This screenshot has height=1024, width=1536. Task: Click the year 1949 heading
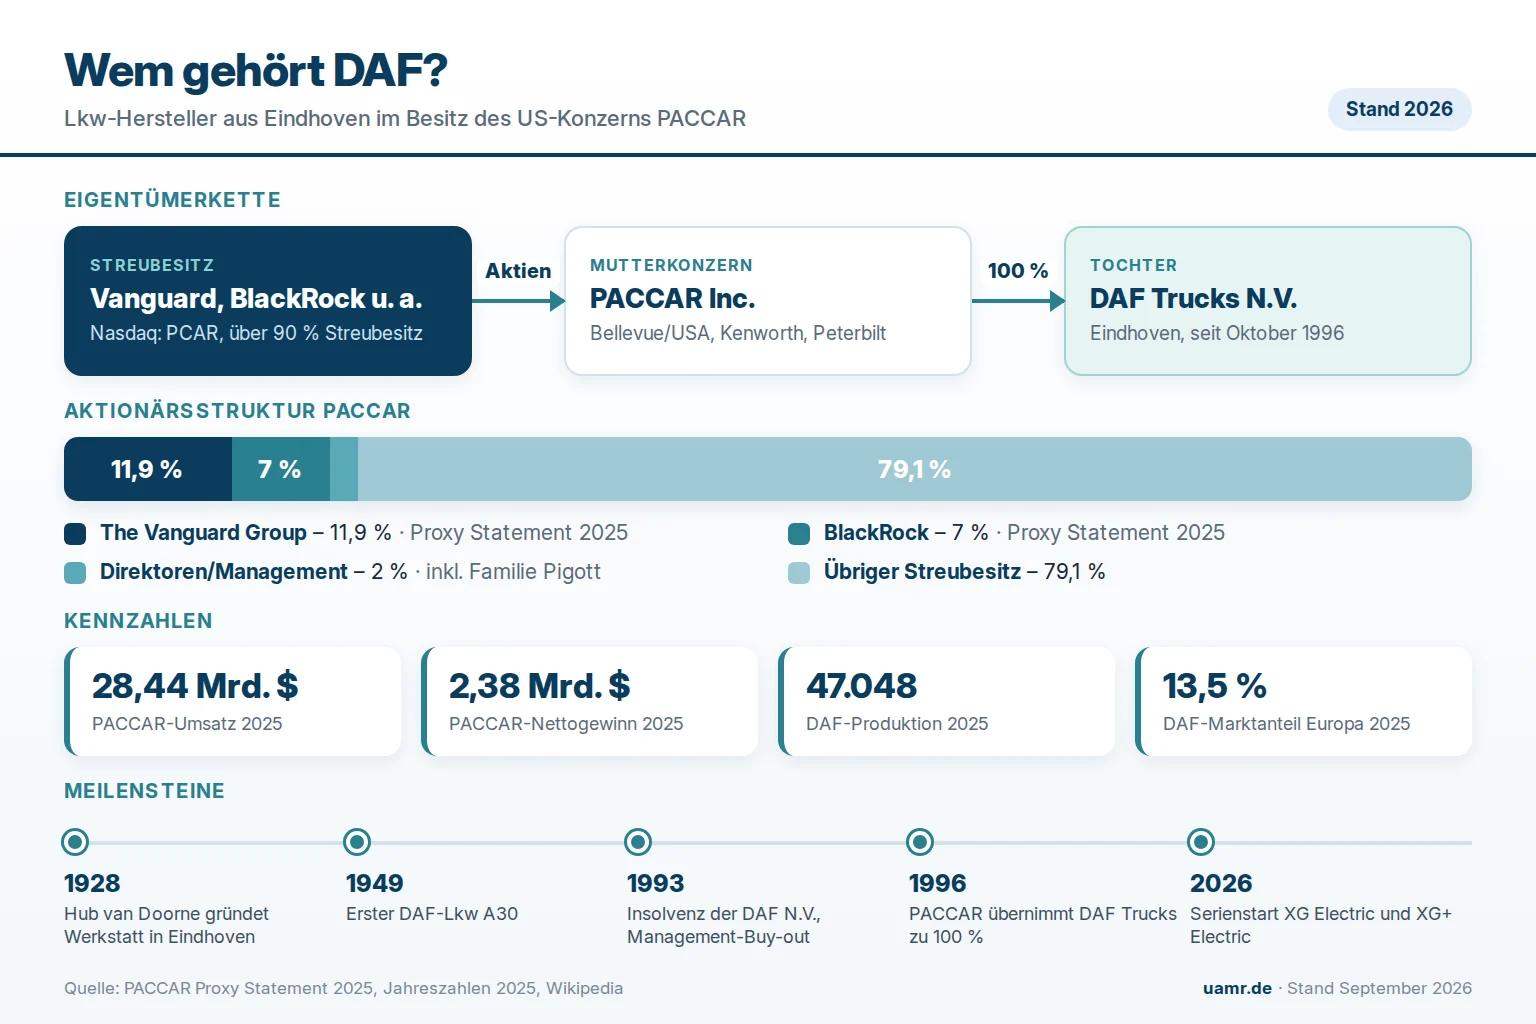[375, 884]
